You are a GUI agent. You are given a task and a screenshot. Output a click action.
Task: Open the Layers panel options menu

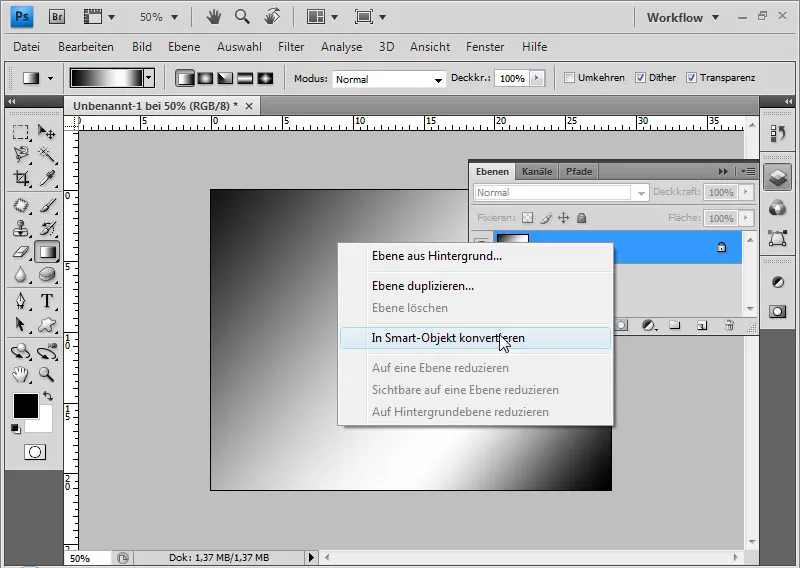748,171
